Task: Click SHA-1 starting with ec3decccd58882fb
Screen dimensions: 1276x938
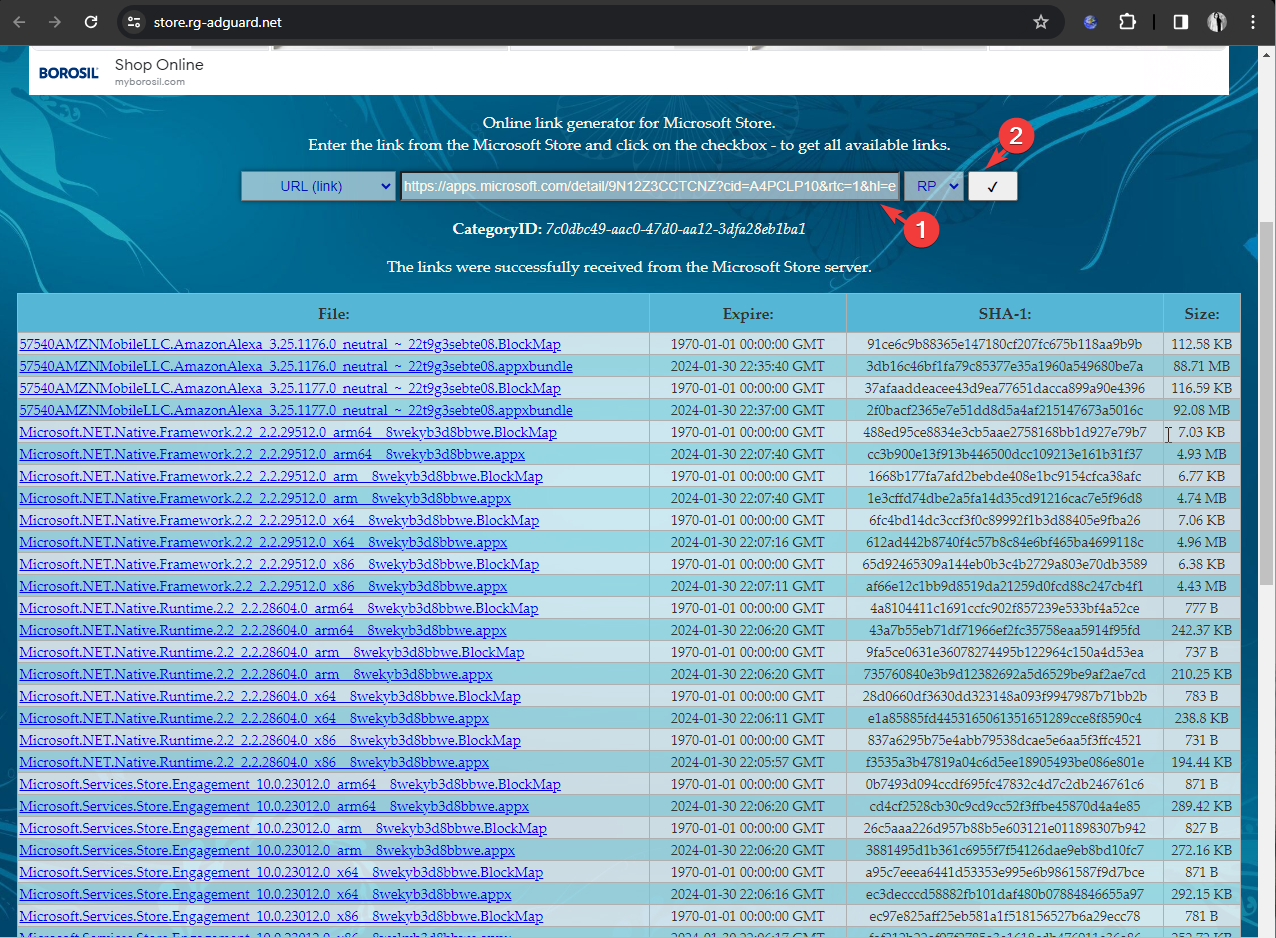Action: [x=1005, y=894]
